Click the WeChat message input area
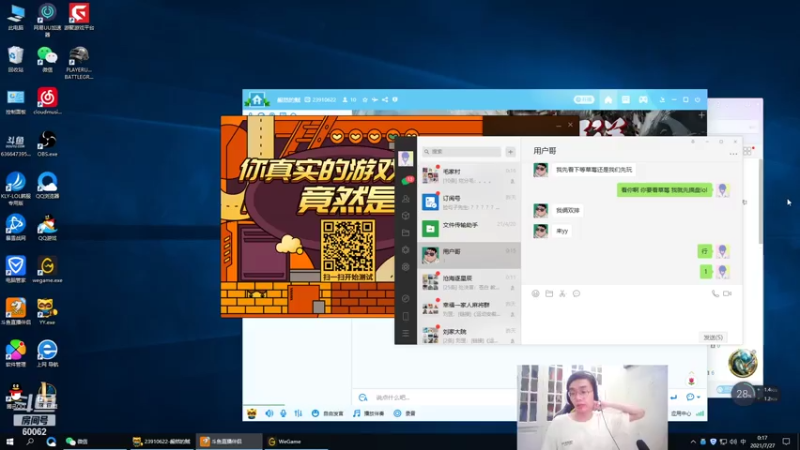 [x=632, y=315]
